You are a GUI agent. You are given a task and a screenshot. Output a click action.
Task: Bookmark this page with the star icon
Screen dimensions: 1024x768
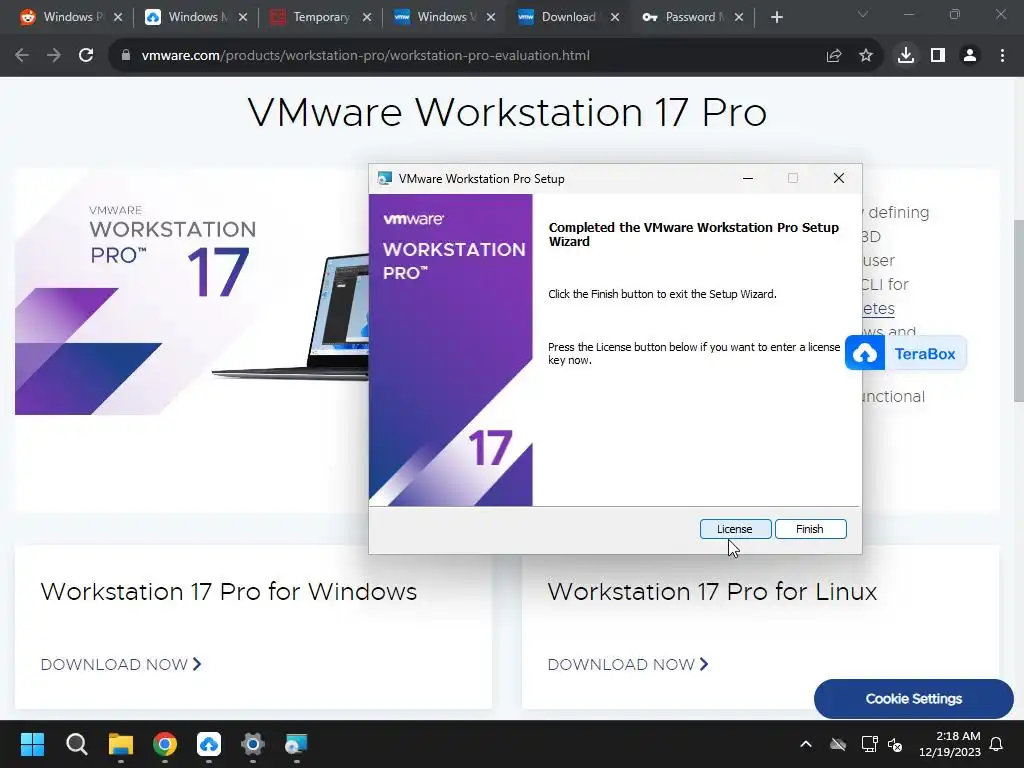point(866,56)
